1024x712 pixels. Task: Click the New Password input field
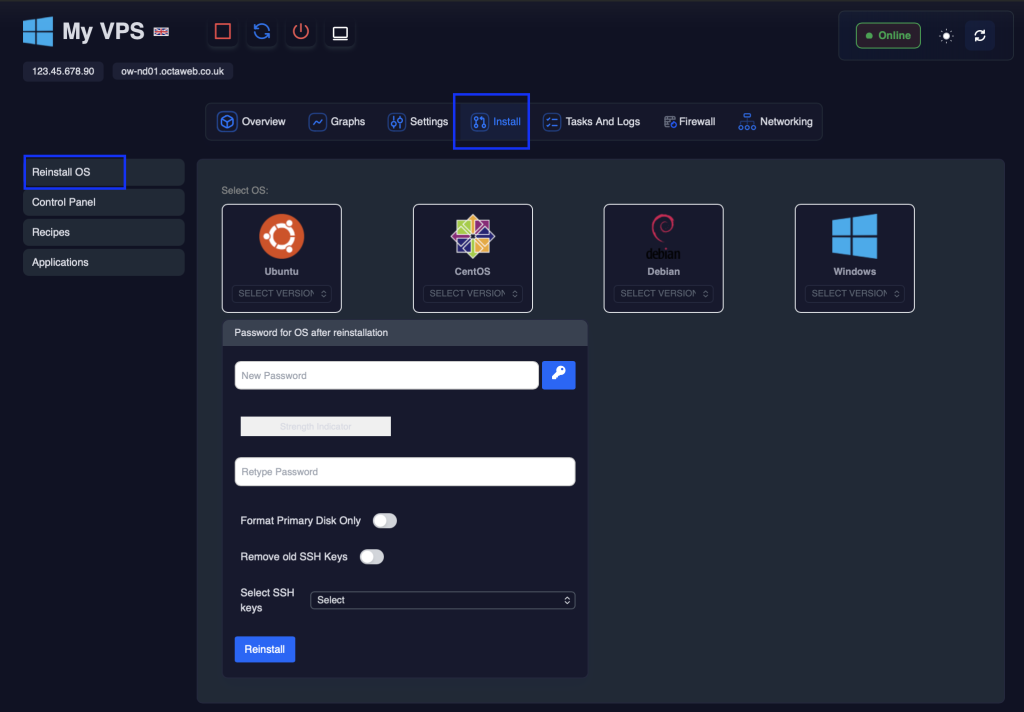pos(386,376)
